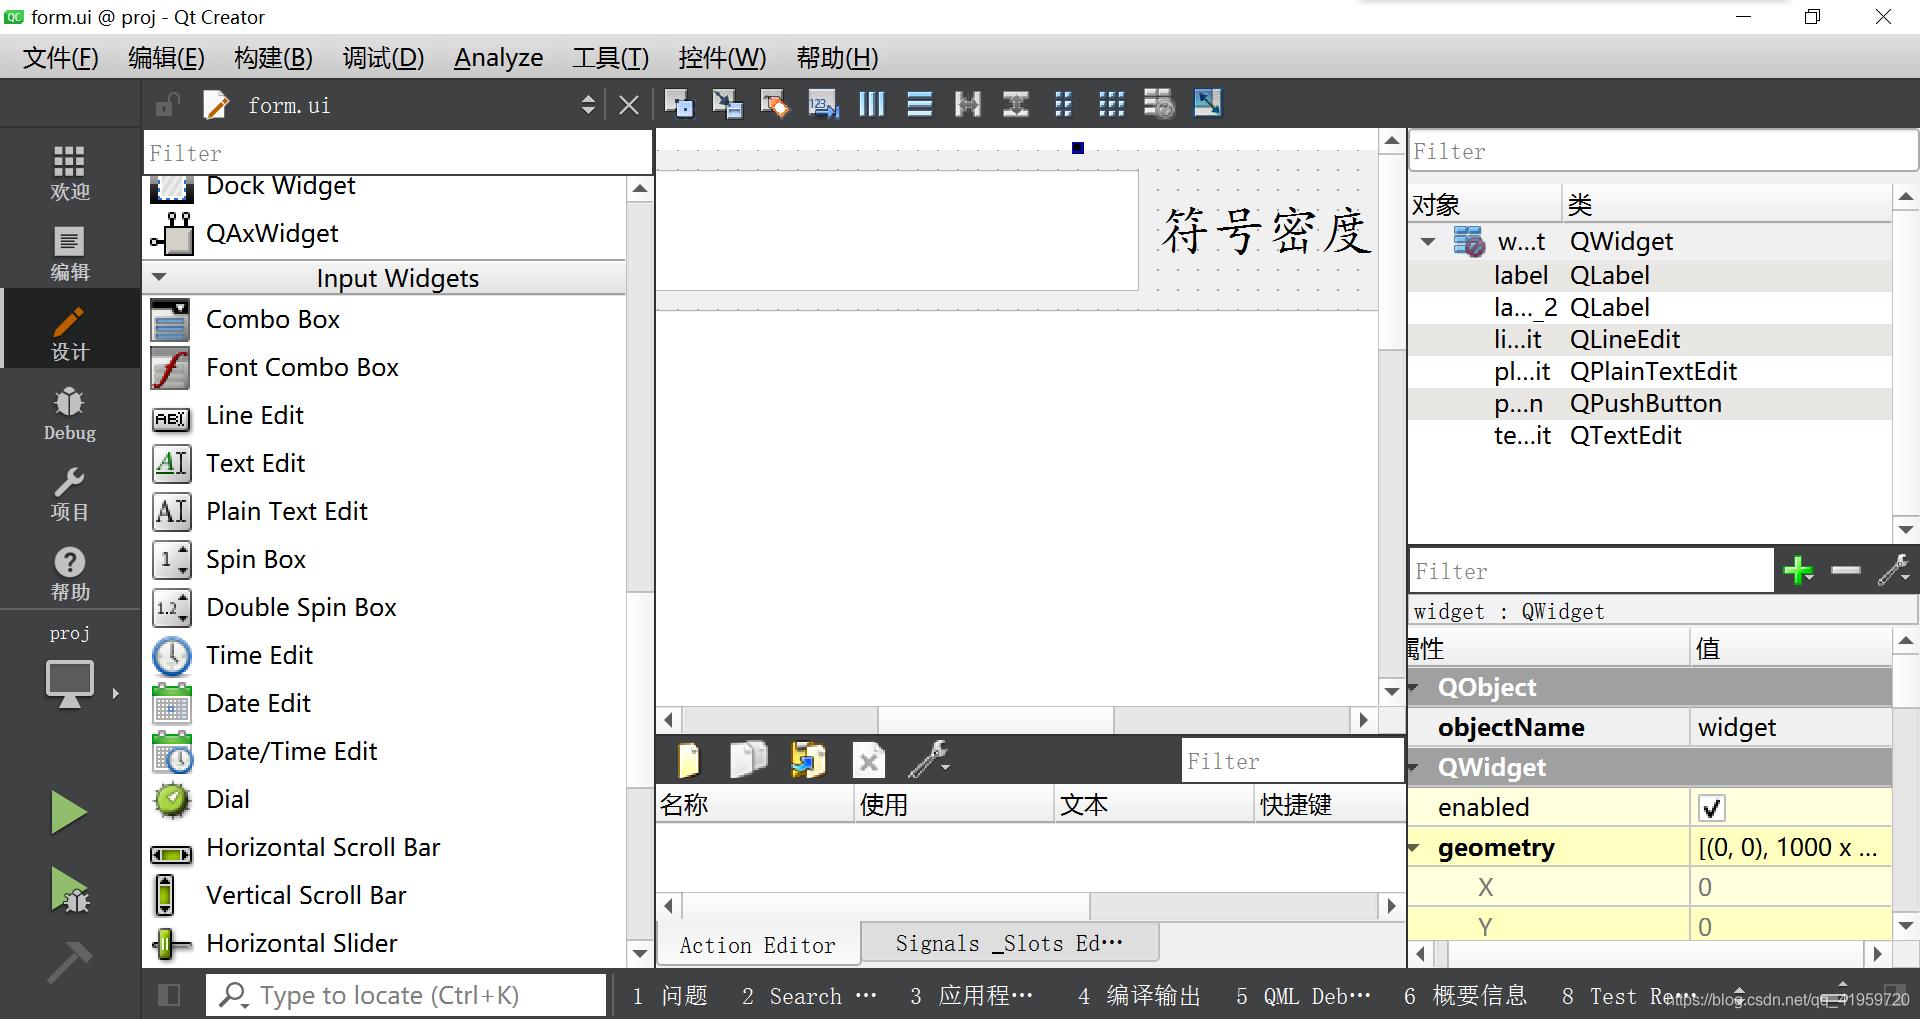Screen dimensions: 1920x1019
Task: Click green plus to add dynamic property
Action: tap(1797, 571)
